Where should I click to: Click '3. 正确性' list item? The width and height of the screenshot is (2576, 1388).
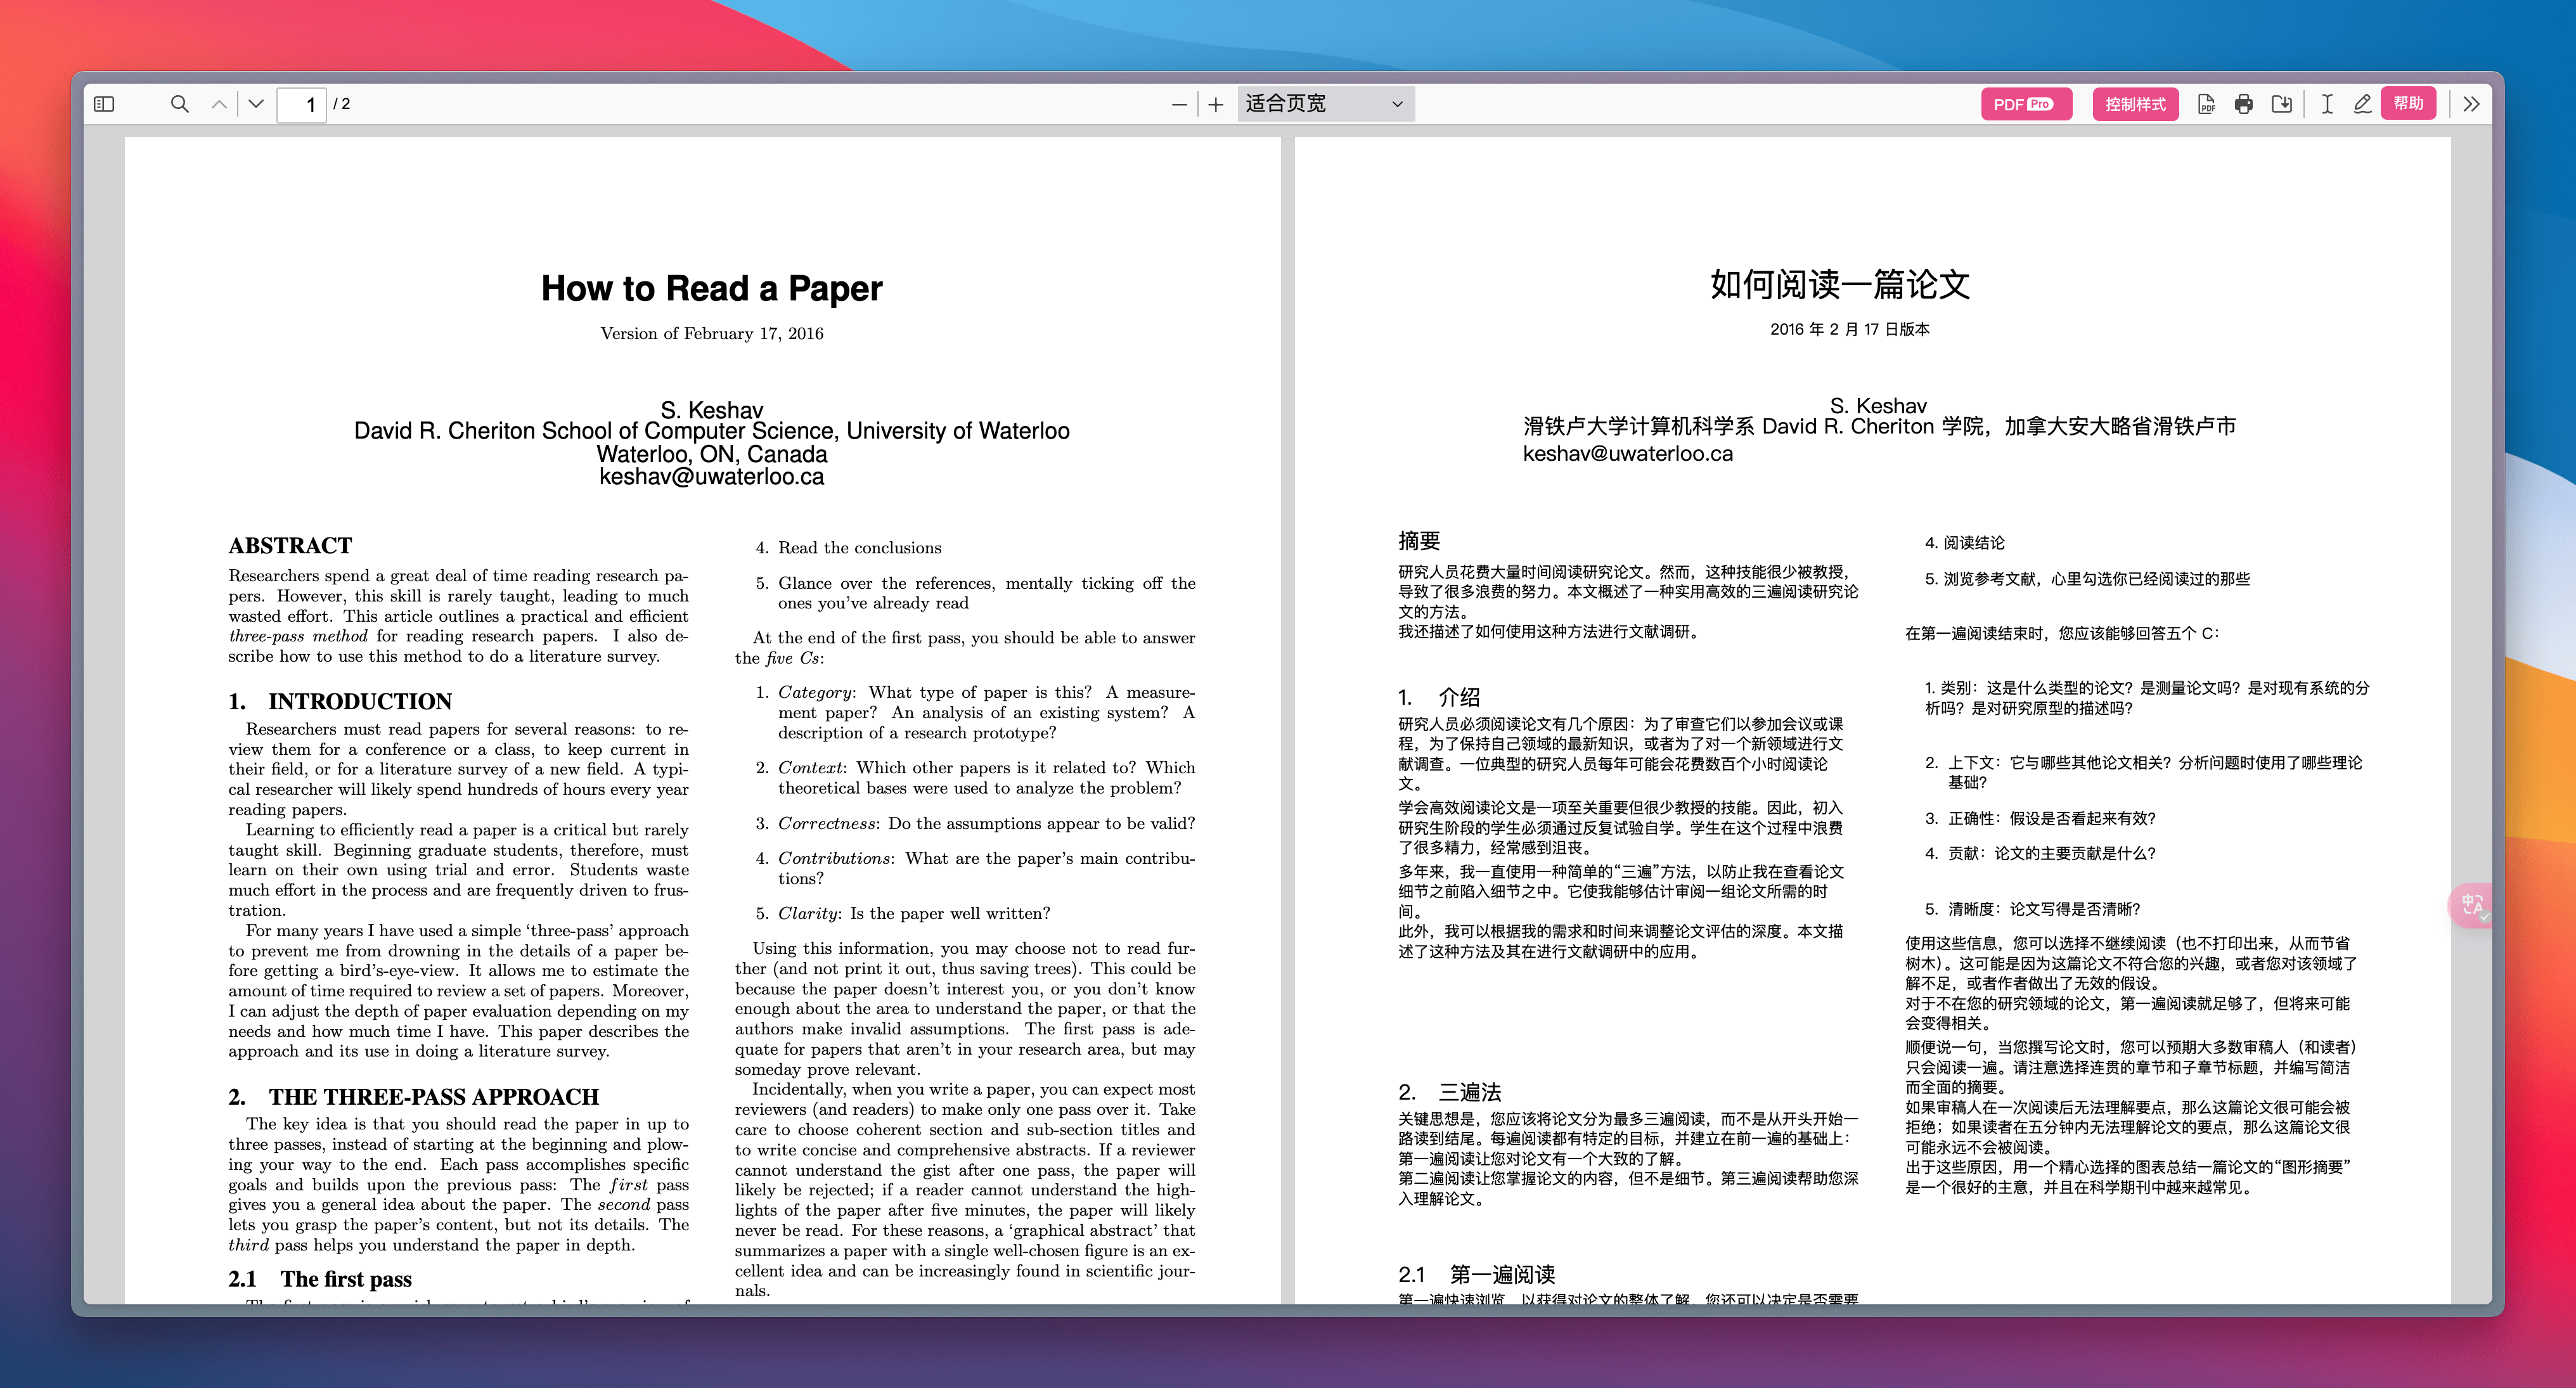click(x=2040, y=818)
